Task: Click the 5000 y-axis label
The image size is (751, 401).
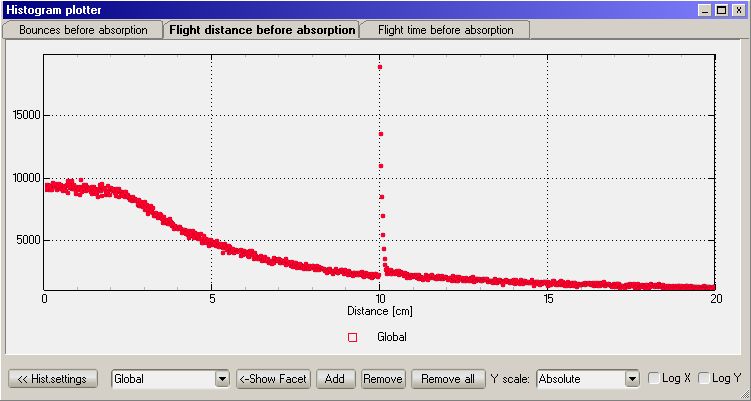Action: coord(28,241)
